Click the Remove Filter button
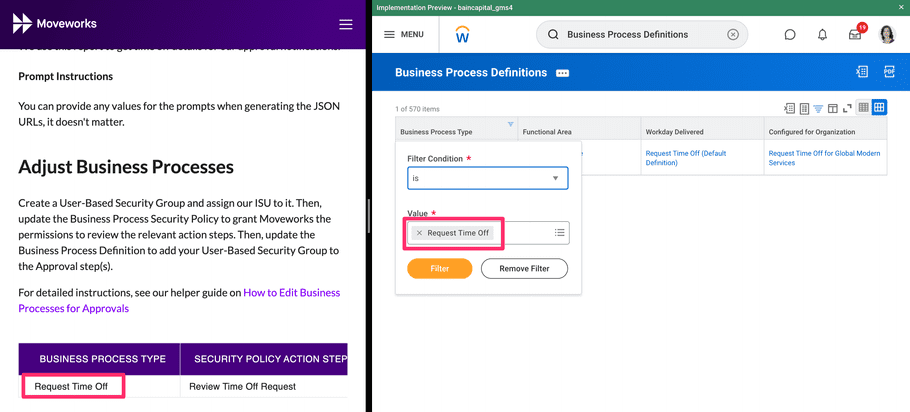910x412 pixels. click(525, 269)
